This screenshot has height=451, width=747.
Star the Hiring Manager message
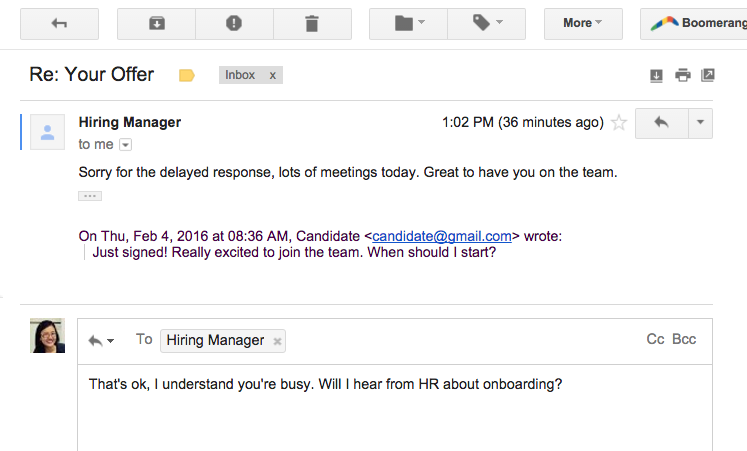coord(619,123)
